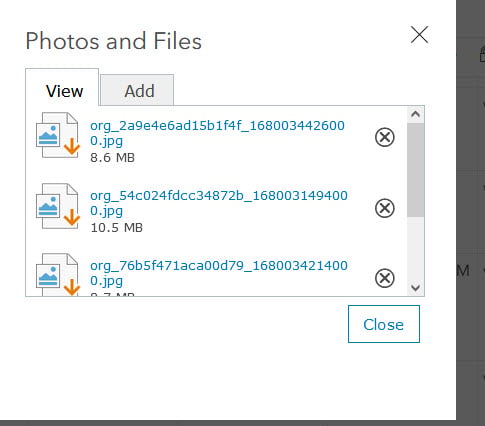Open the org_54c024fdcc34872b_1680031494000.jpg filename link

[219, 203]
